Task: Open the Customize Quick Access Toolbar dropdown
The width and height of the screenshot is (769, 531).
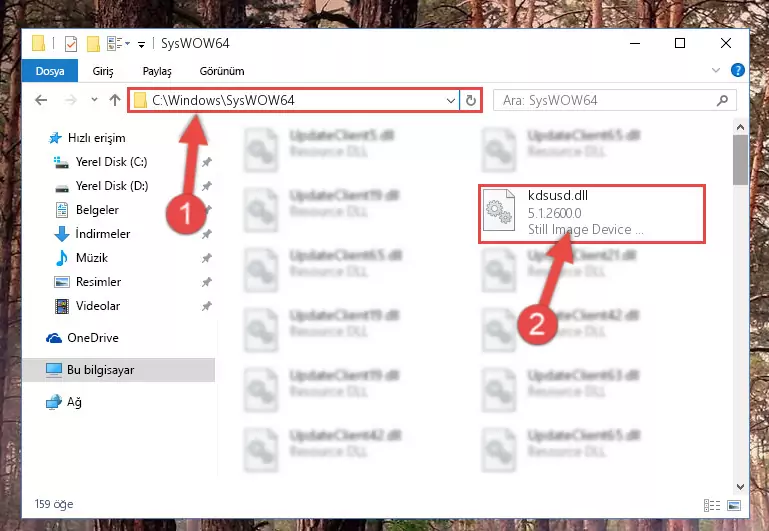Action: tap(141, 45)
